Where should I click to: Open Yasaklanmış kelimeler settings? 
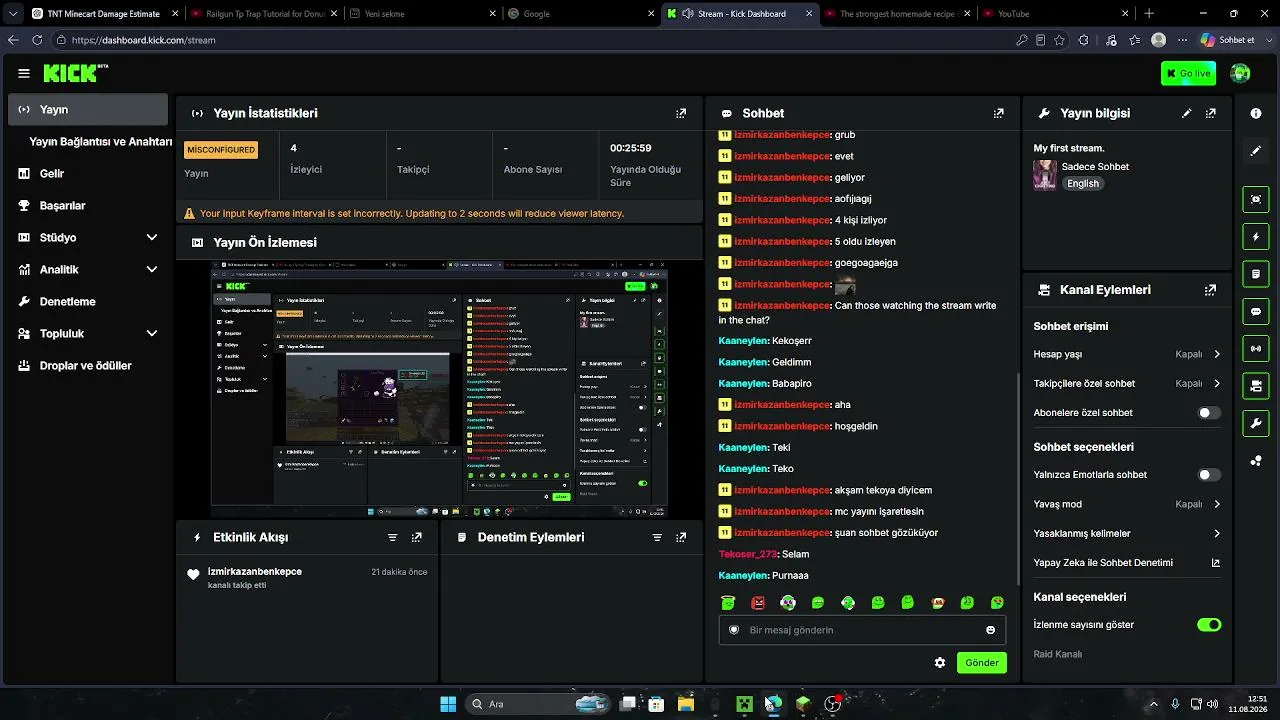1127,534
